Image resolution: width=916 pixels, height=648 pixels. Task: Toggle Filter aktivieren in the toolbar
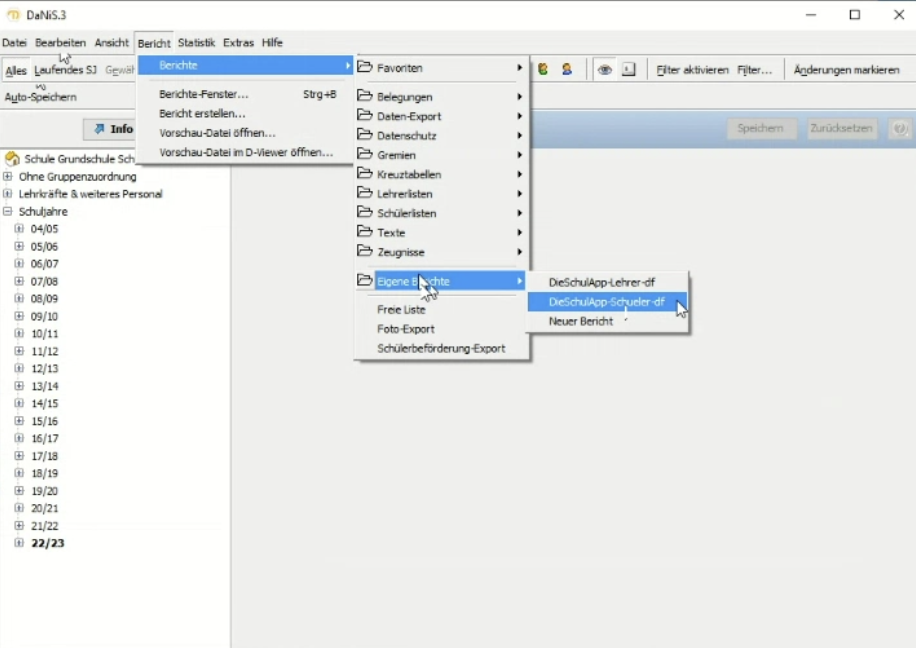click(x=692, y=70)
